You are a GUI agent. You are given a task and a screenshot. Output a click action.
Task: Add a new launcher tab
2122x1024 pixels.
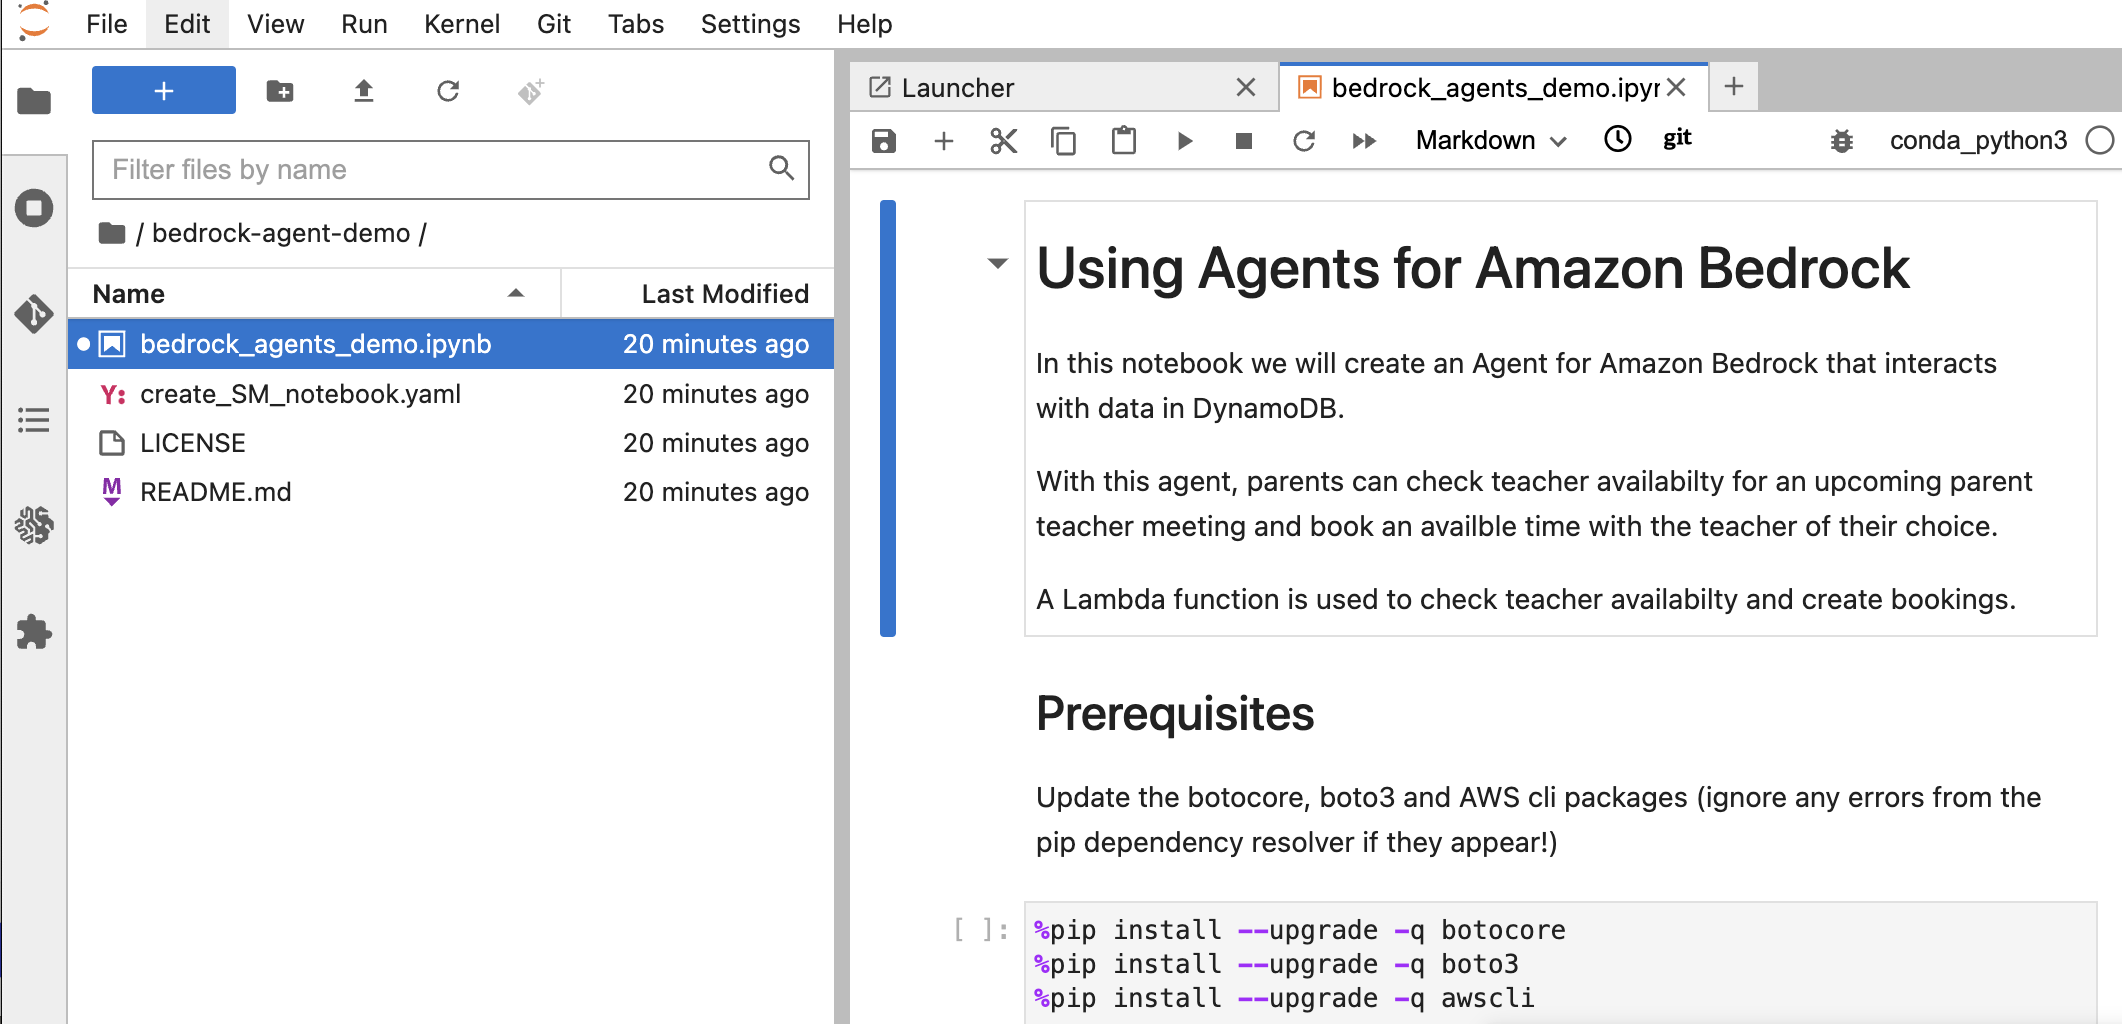(1734, 87)
